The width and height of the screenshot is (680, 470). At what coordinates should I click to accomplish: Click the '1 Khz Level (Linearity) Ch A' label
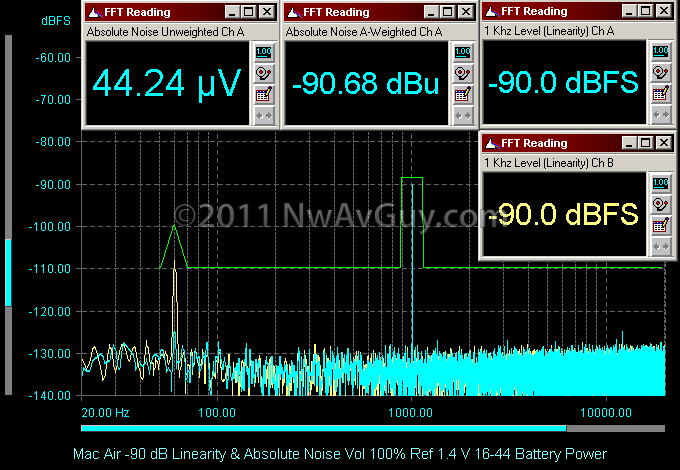(549, 31)
